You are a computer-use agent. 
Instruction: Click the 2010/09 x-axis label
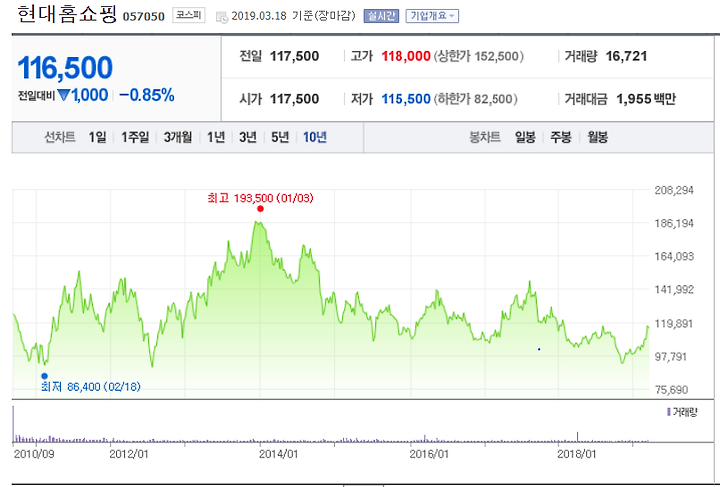coord(34,454)
